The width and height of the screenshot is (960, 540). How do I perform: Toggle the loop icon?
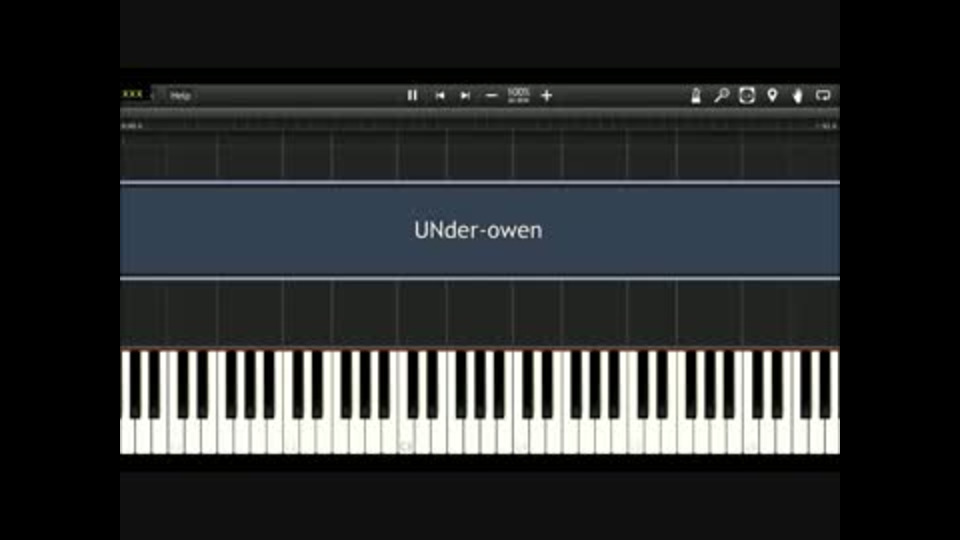pyautogui.click(x=823, y=96)
